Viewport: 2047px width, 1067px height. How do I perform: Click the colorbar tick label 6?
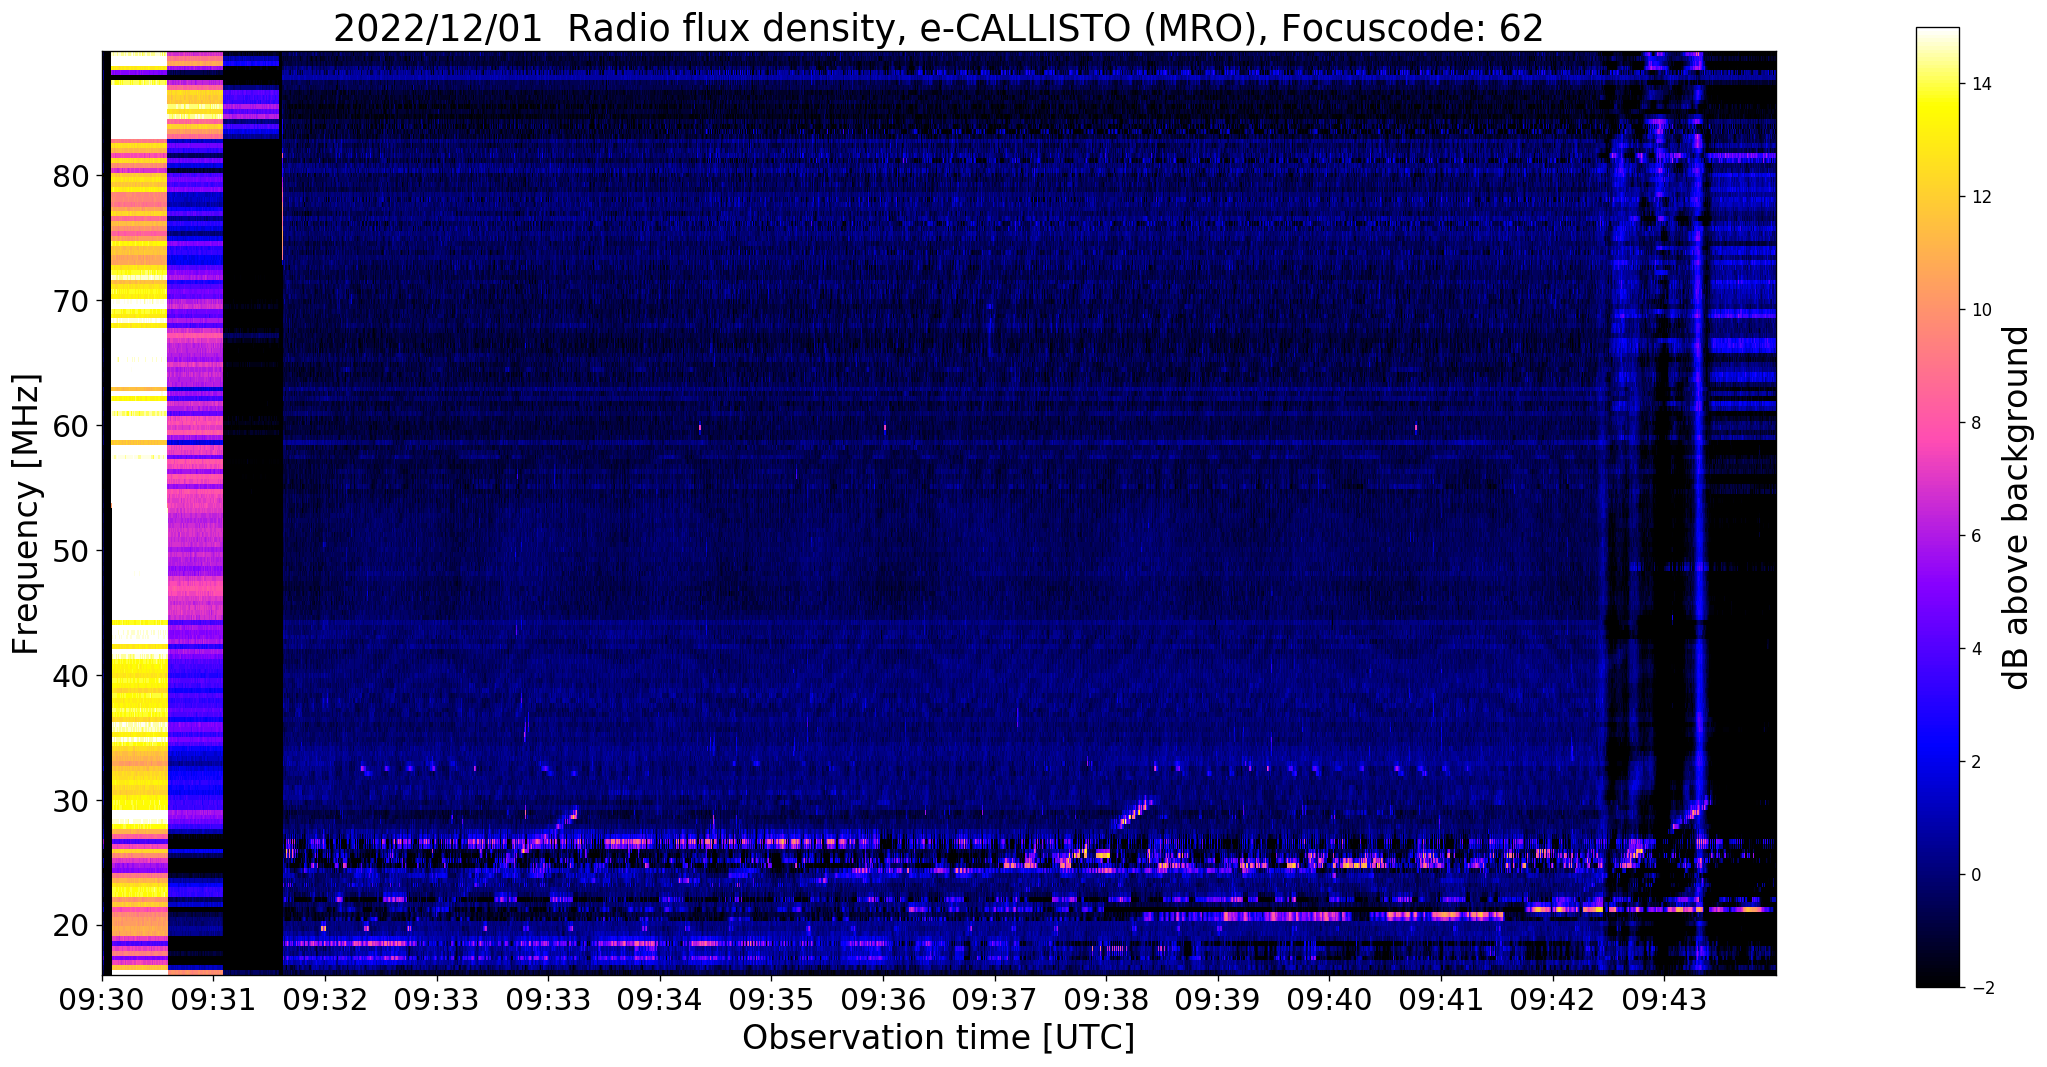1974,536
